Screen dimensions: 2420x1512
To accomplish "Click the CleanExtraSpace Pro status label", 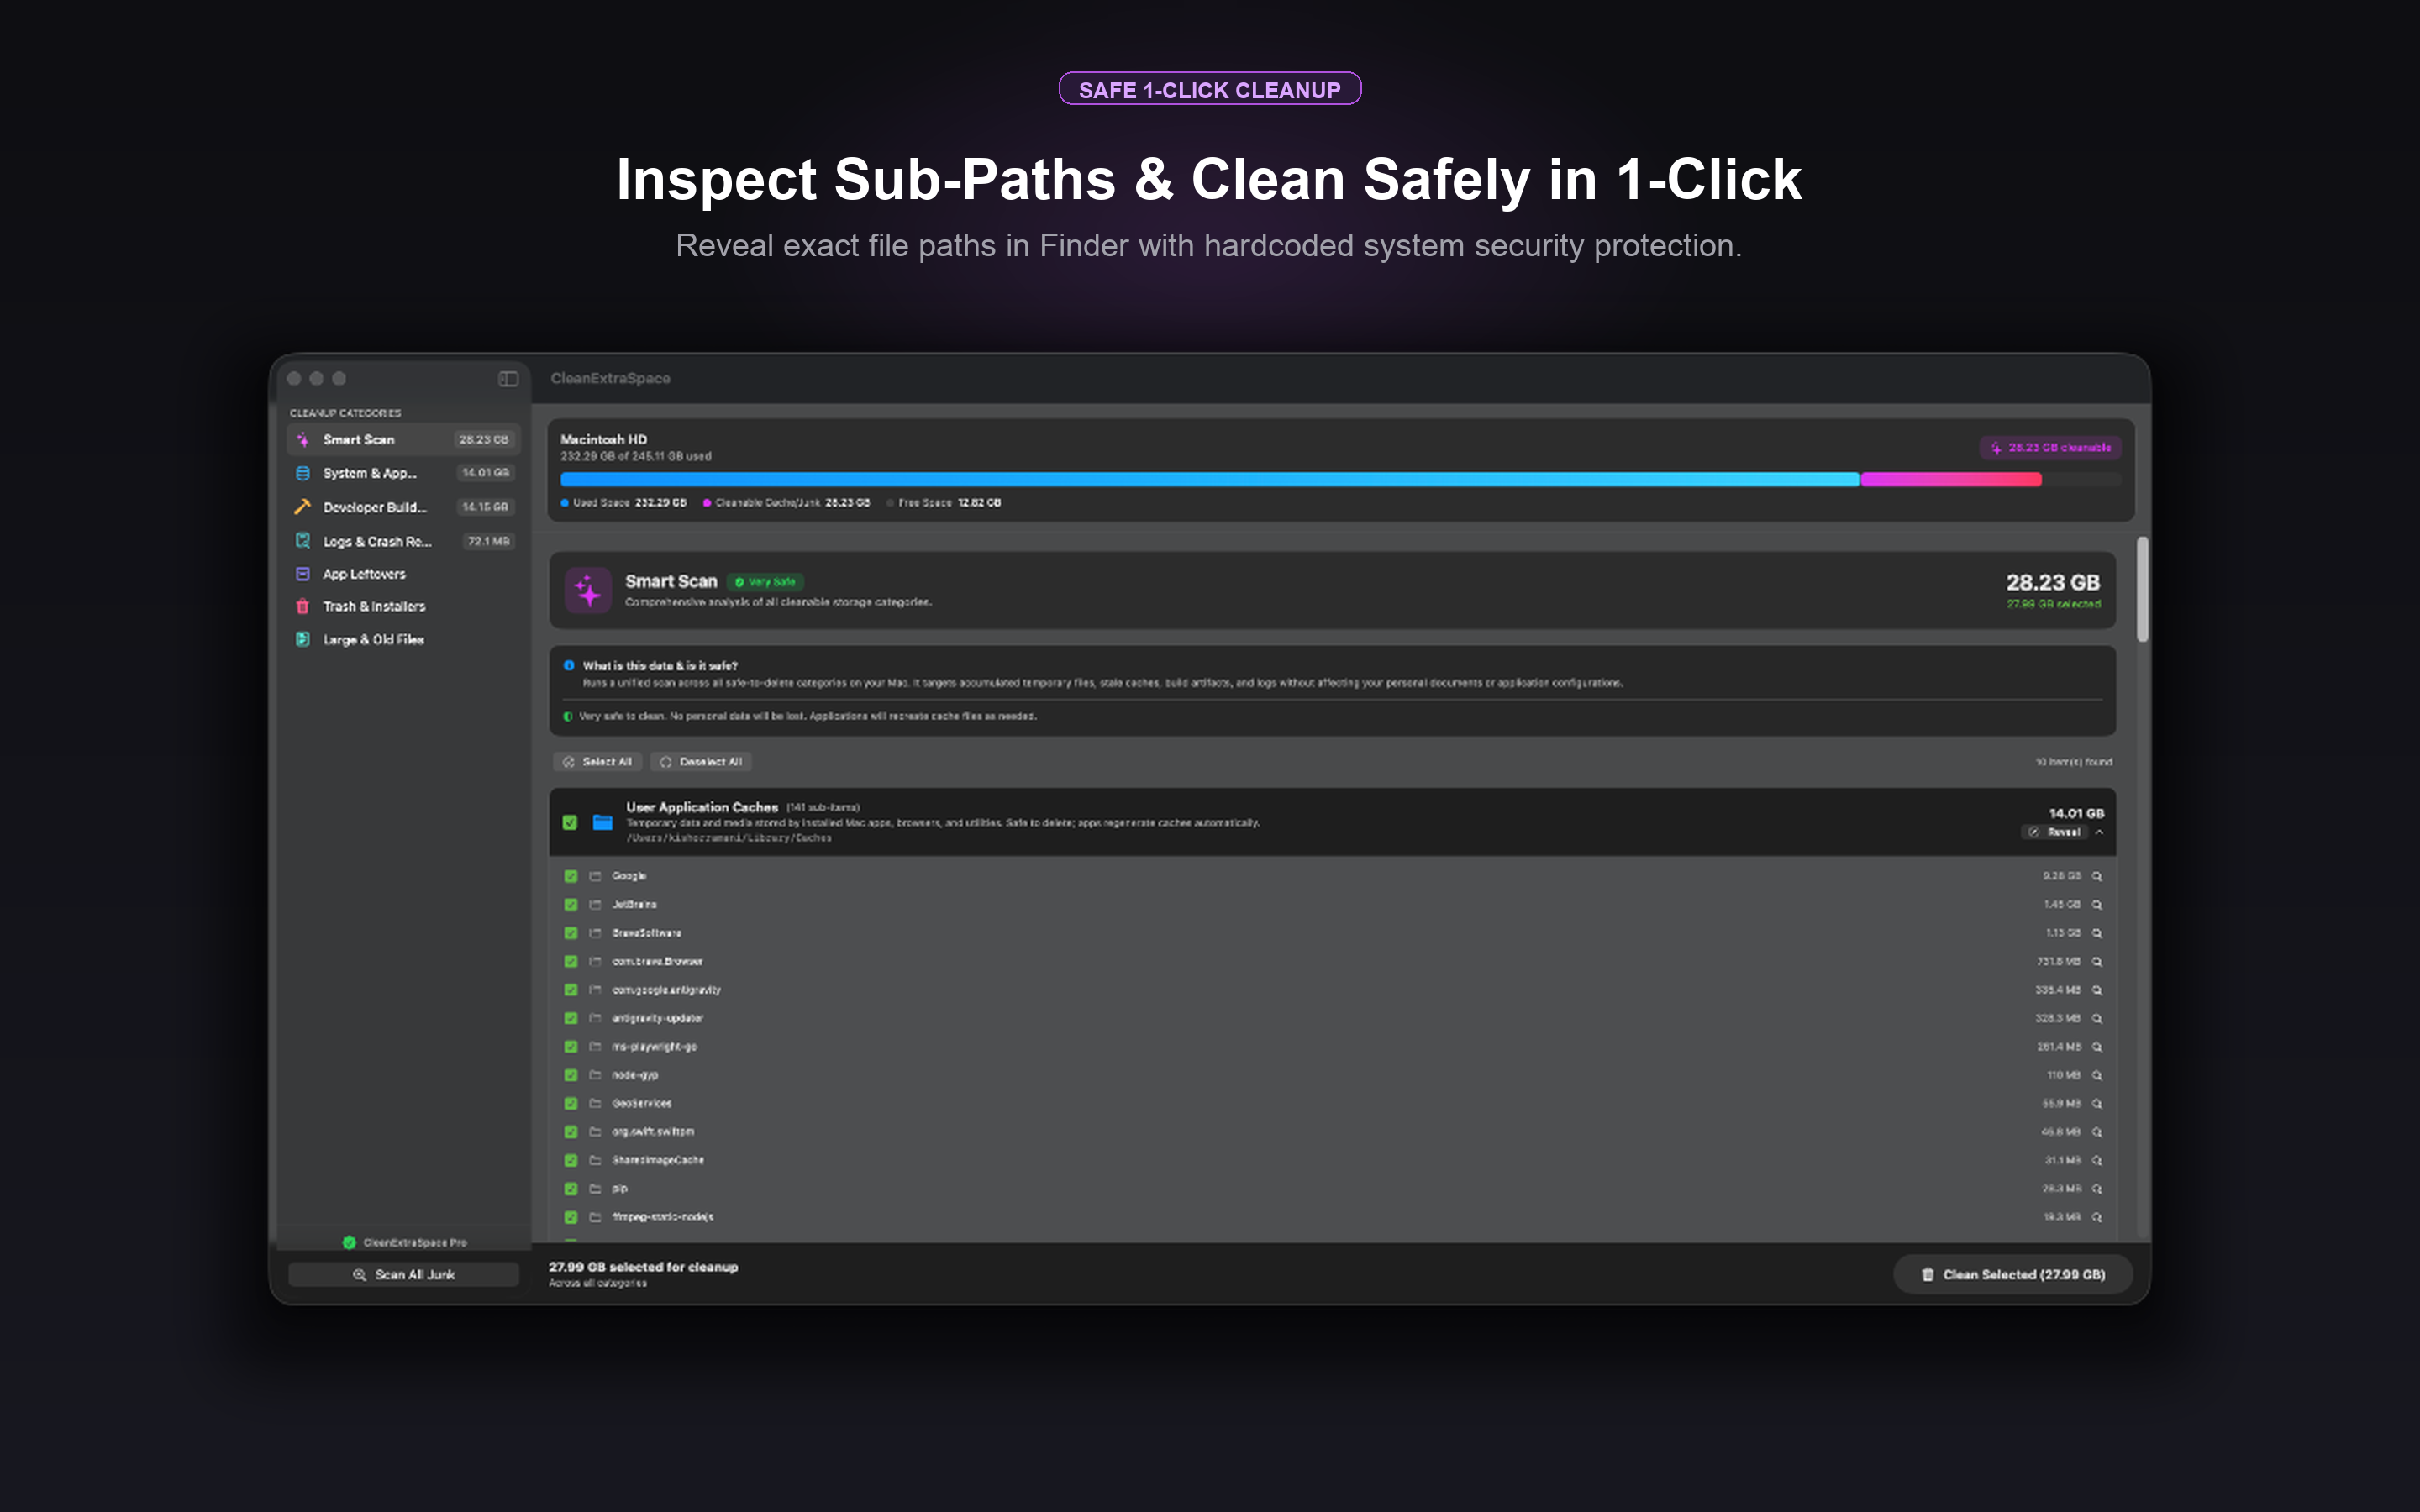I will tap(405, 1242).
